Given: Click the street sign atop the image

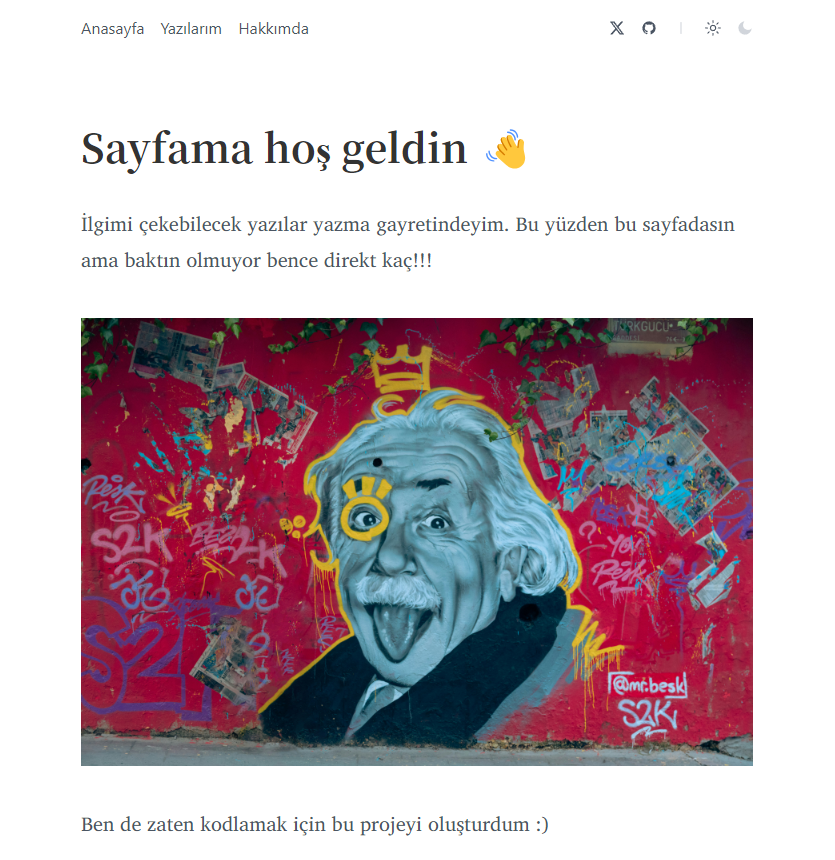Looking at the screenshot, I should point(647,331).
